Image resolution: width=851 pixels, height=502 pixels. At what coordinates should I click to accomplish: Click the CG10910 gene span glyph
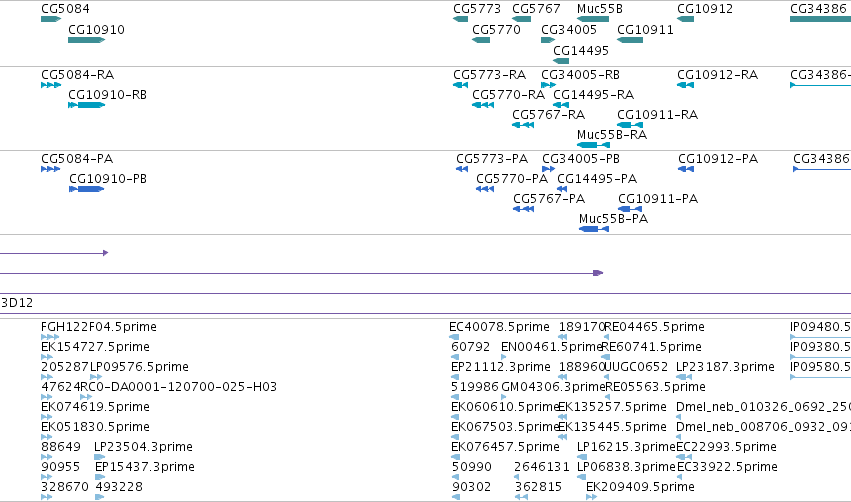86,40
